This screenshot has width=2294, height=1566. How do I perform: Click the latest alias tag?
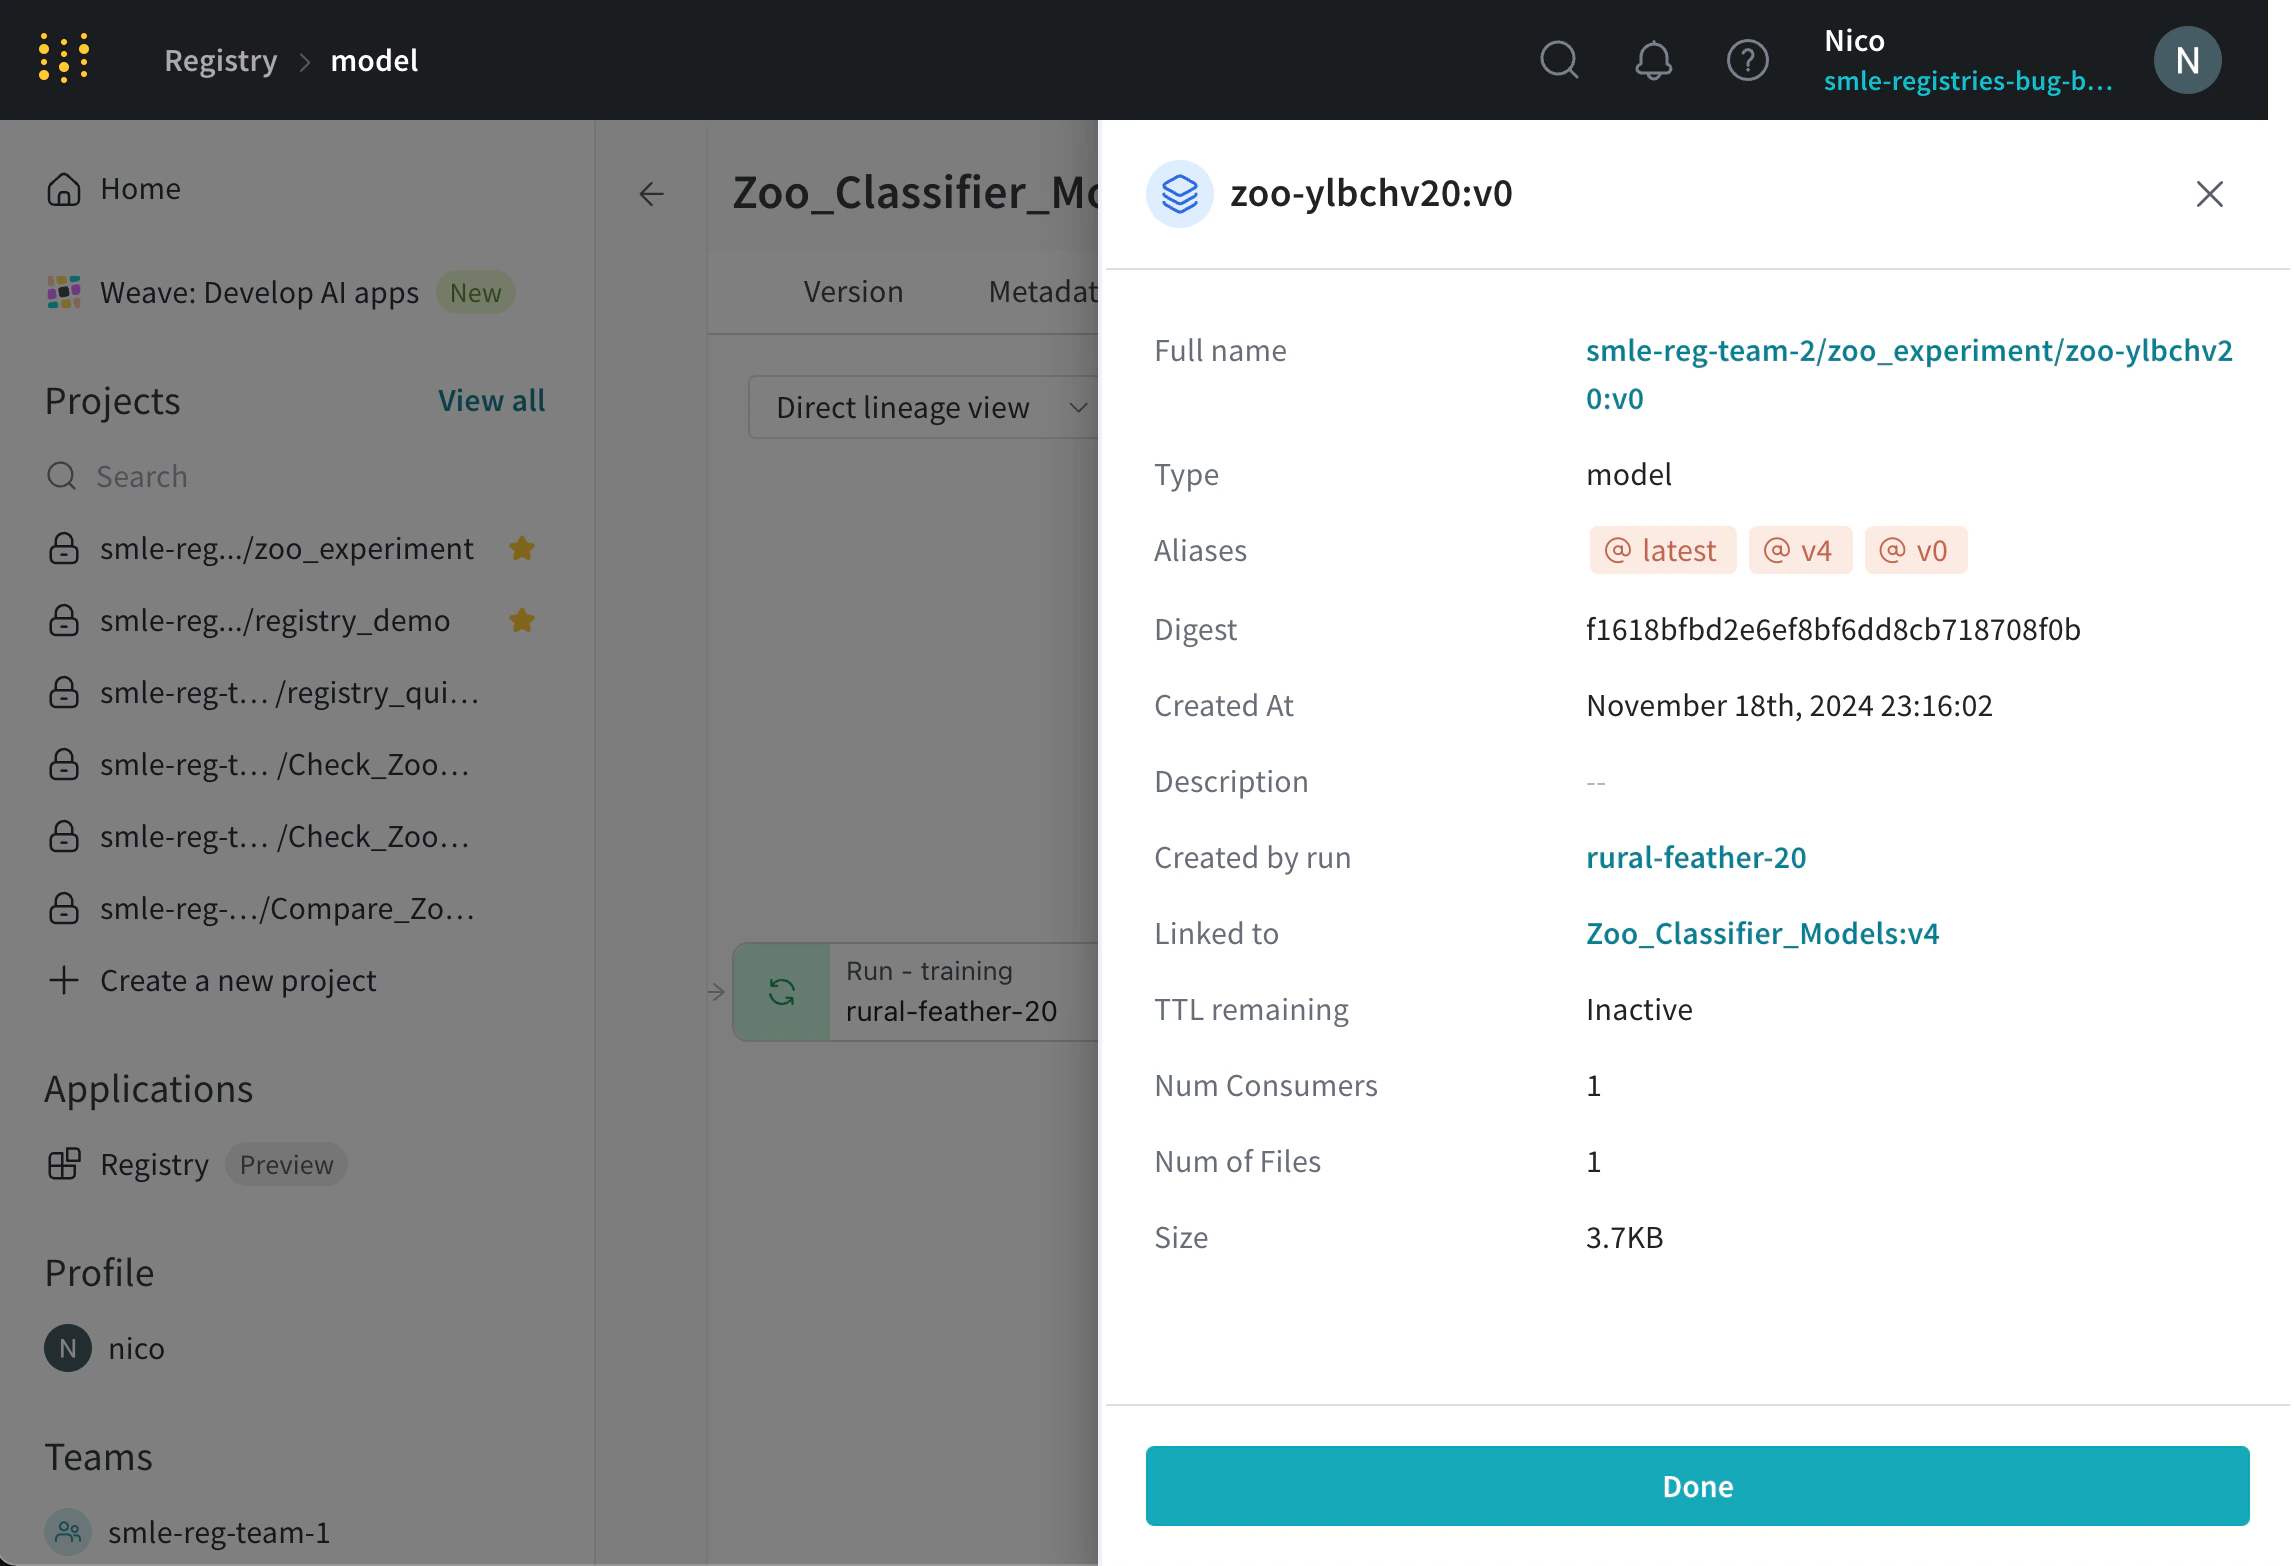point(1662,550)
